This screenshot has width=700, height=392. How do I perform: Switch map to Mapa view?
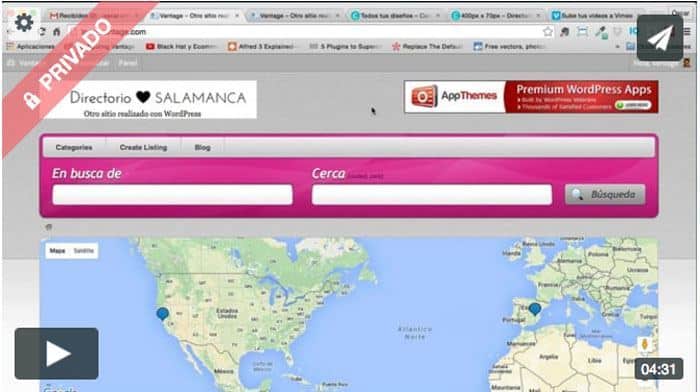click(58, 251)
